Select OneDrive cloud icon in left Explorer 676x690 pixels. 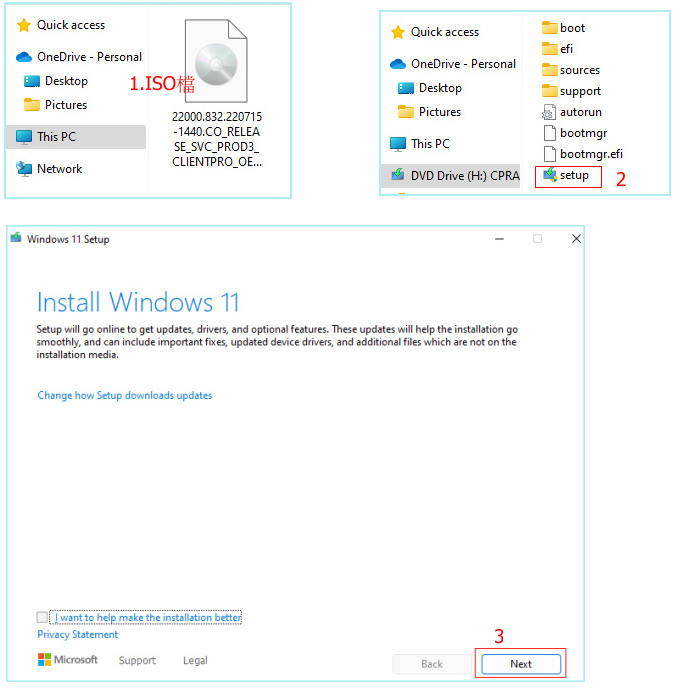(24, 57)
